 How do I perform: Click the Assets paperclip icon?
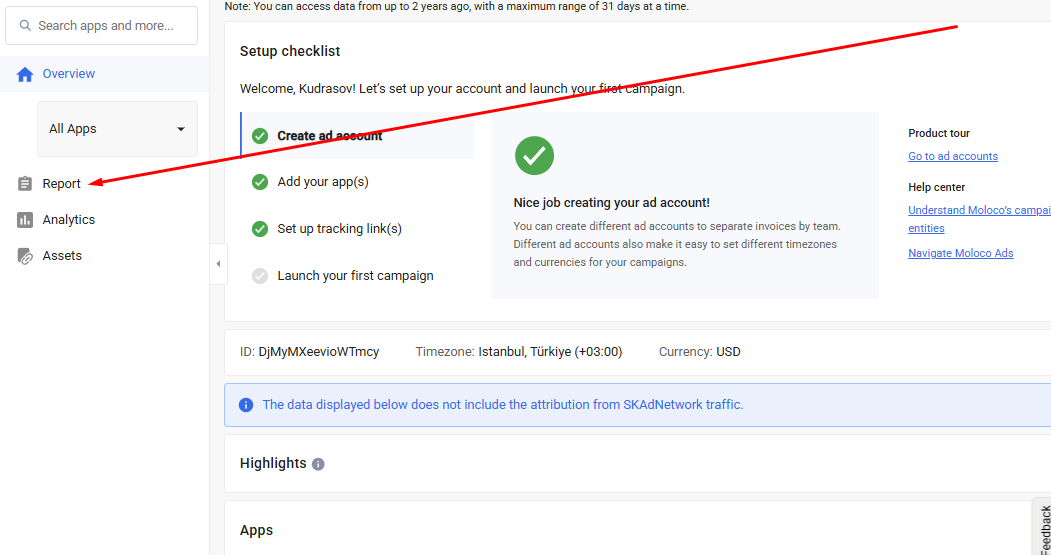[25, 256]
